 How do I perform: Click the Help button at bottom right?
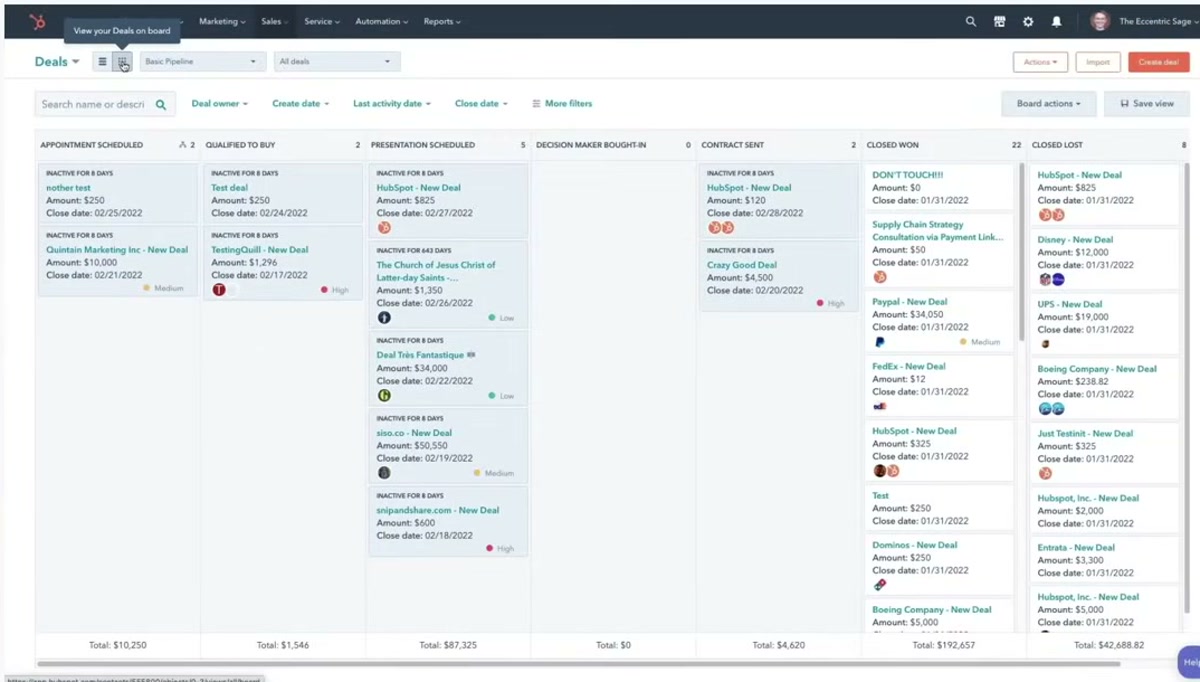1190,662
